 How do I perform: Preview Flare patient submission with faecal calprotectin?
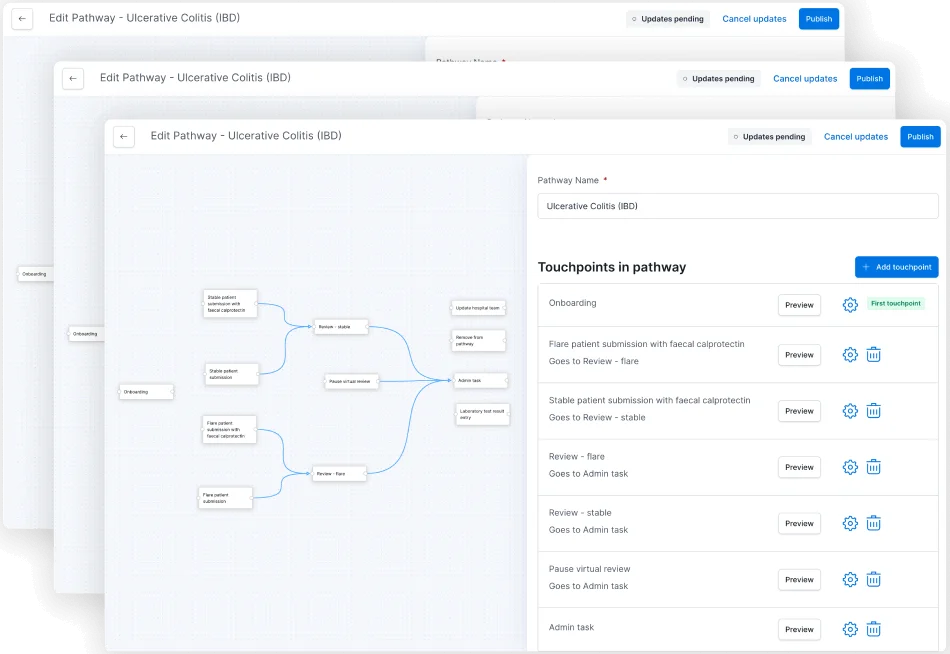[799, 355]
